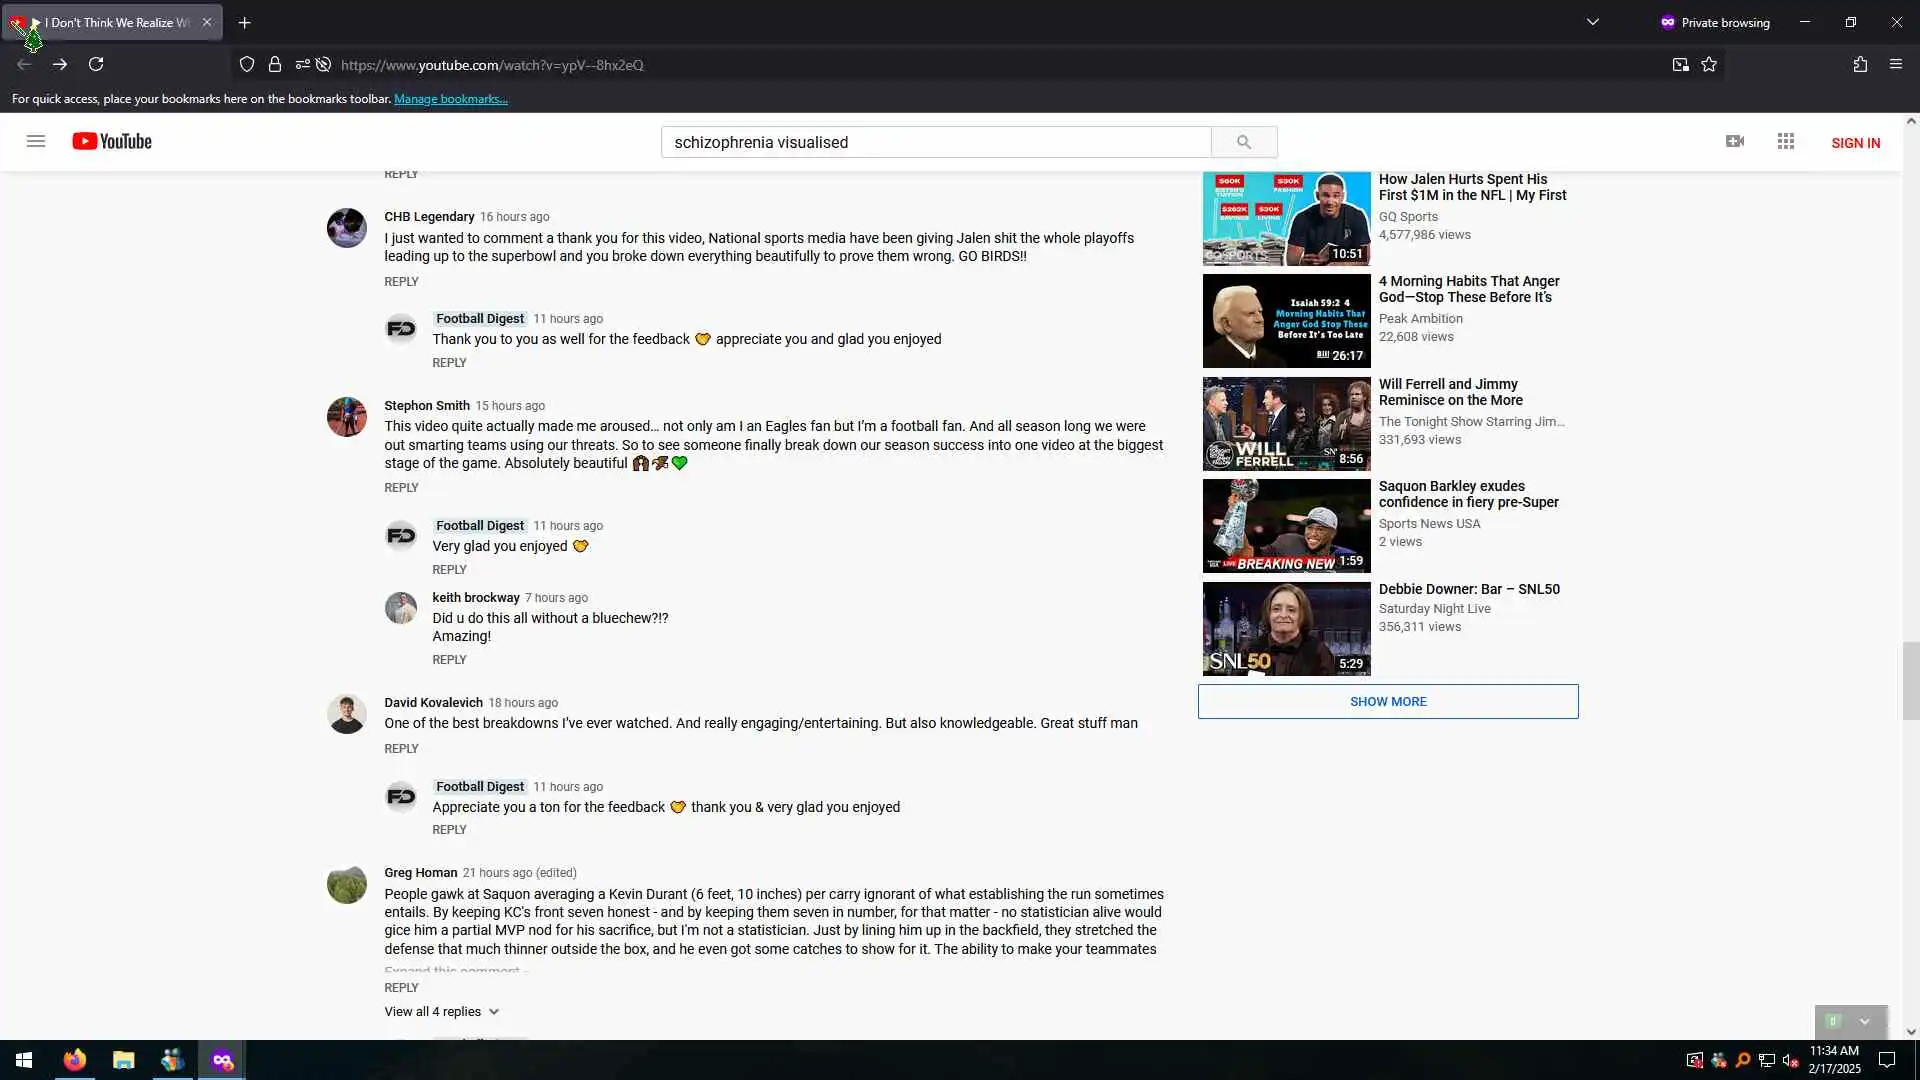Open the Firefox application menu
1920x1080 pixels.
tap(1896, 64)
